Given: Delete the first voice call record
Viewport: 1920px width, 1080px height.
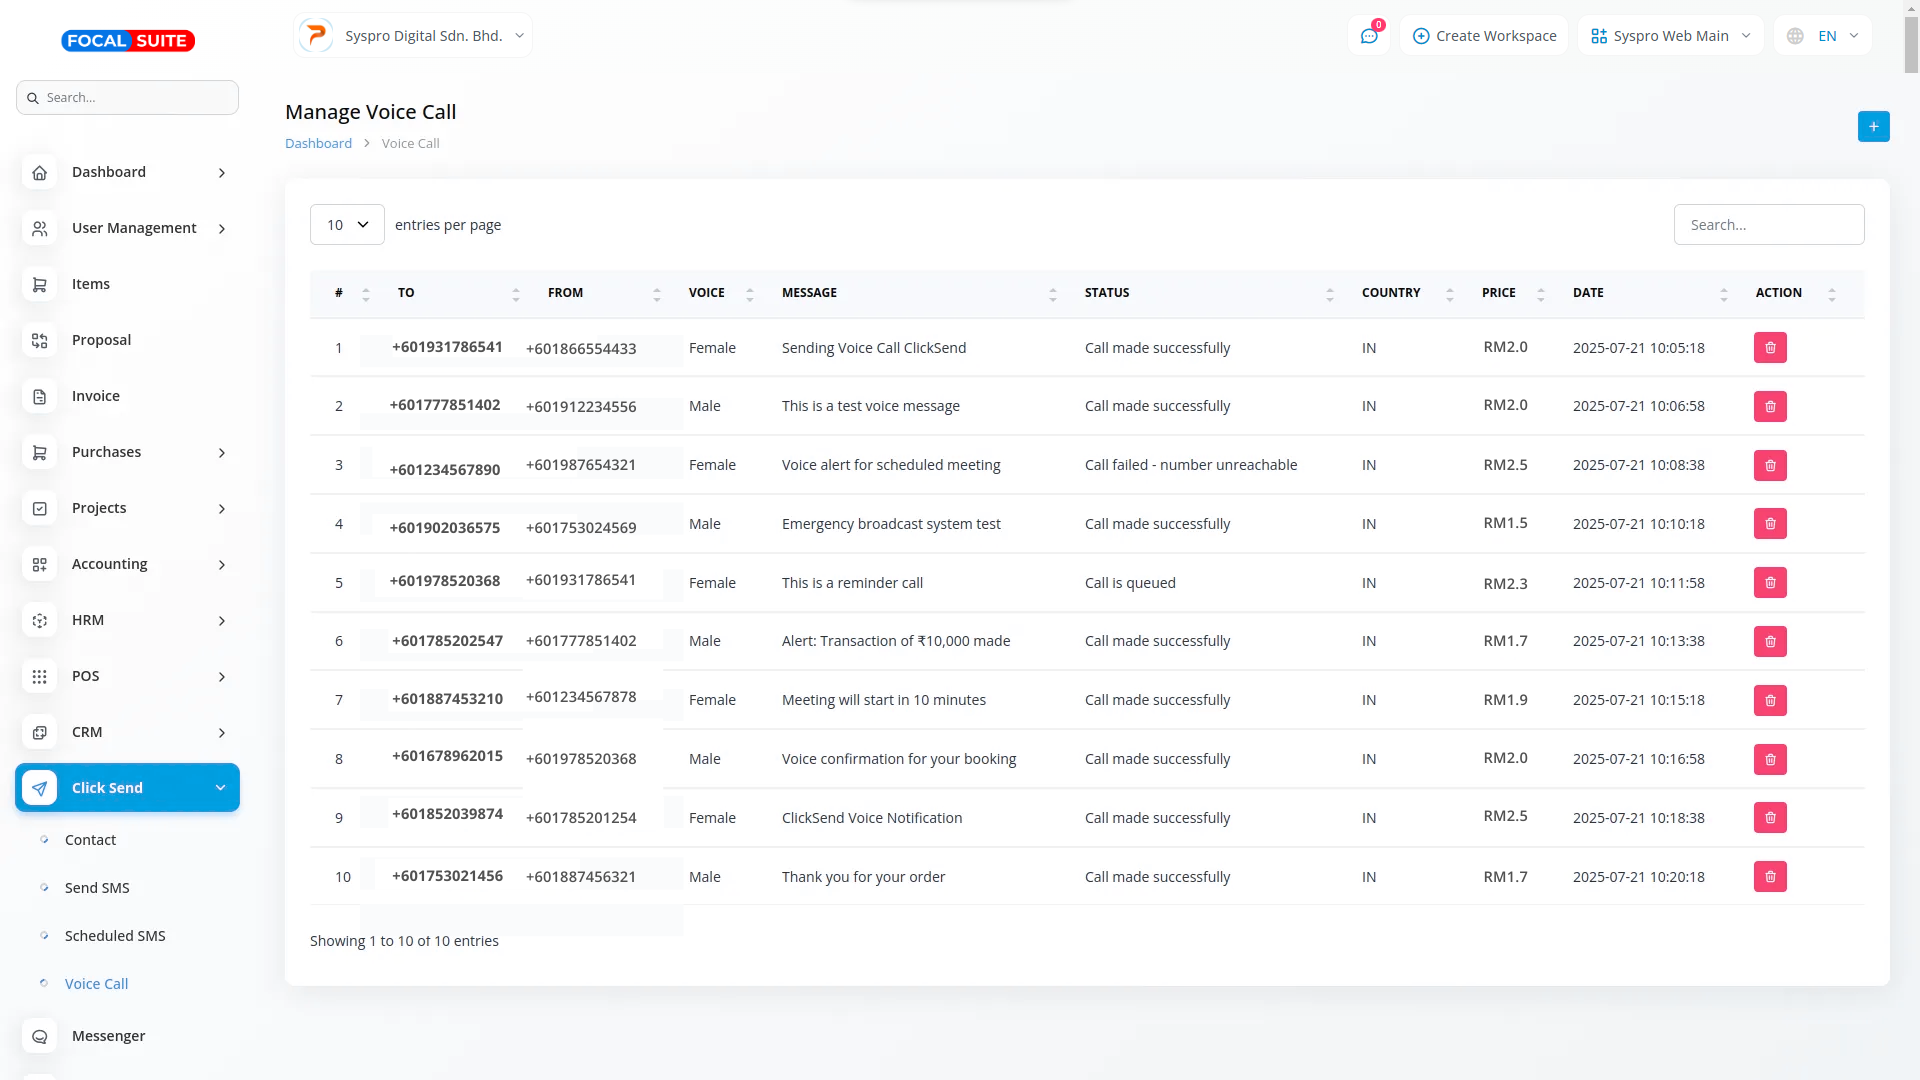Looking at the screenshot, I should [x=1770, y=348].
